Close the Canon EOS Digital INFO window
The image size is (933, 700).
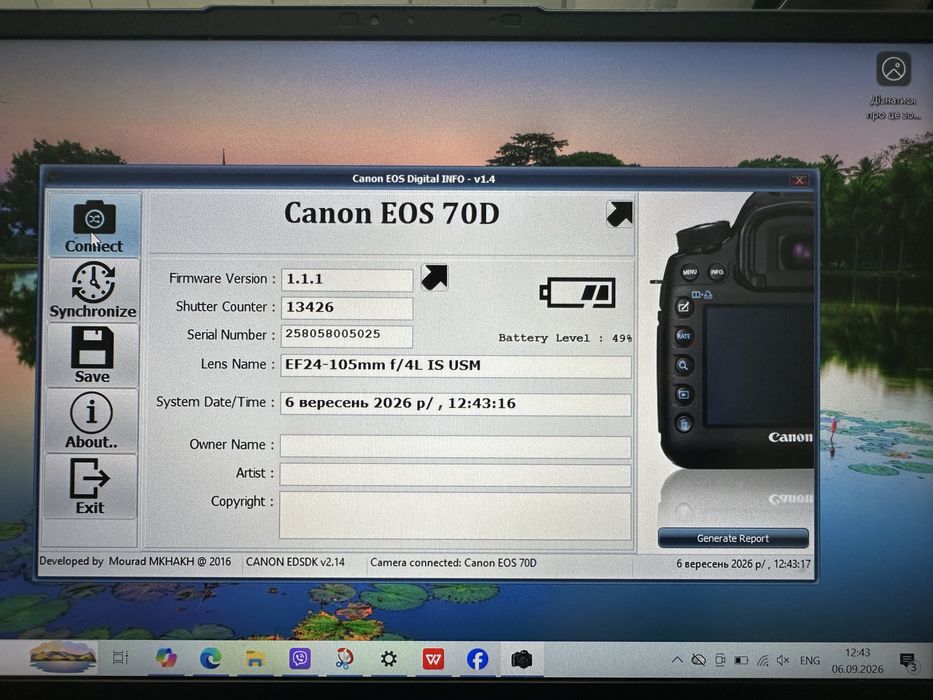click(799, 180)
